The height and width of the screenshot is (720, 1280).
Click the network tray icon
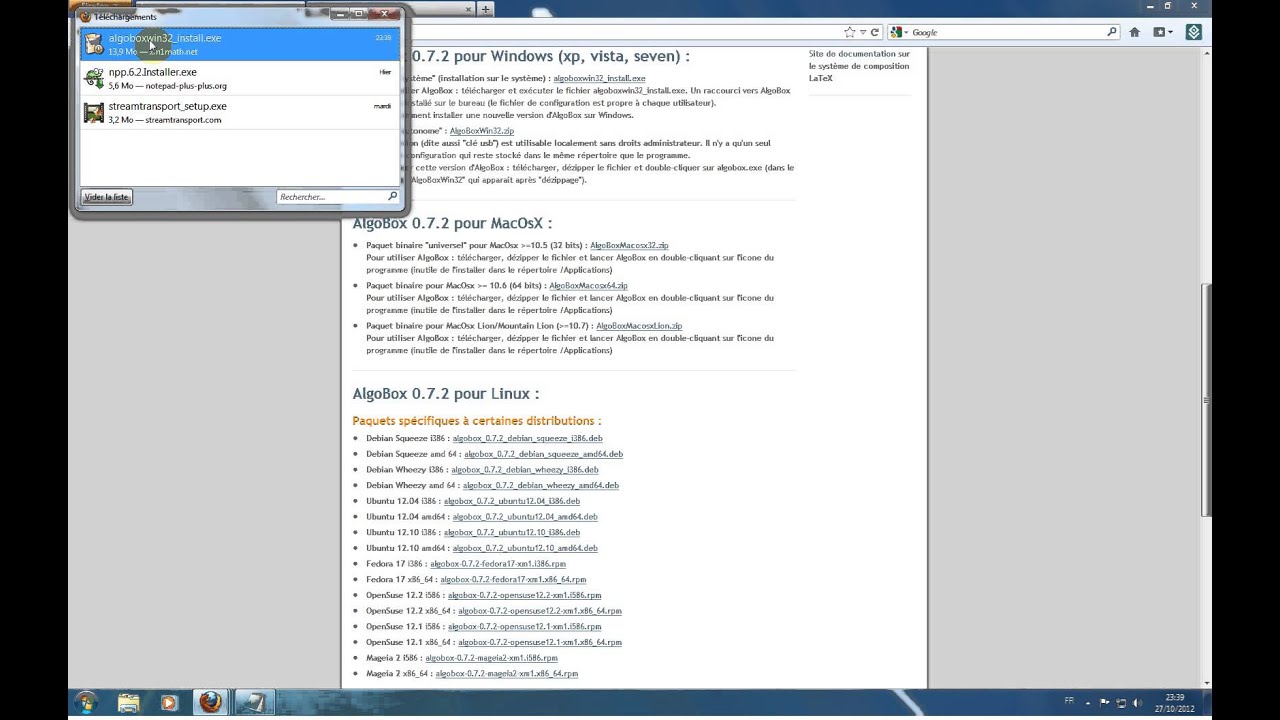(1122, 702)
